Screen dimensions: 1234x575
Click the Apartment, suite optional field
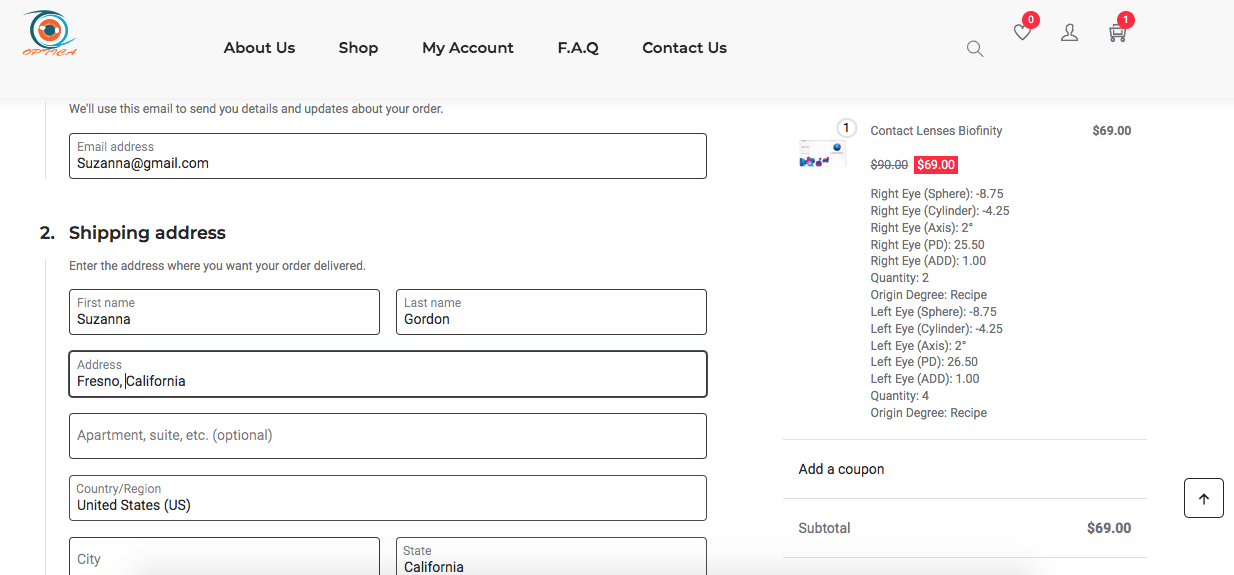point(387,436)
